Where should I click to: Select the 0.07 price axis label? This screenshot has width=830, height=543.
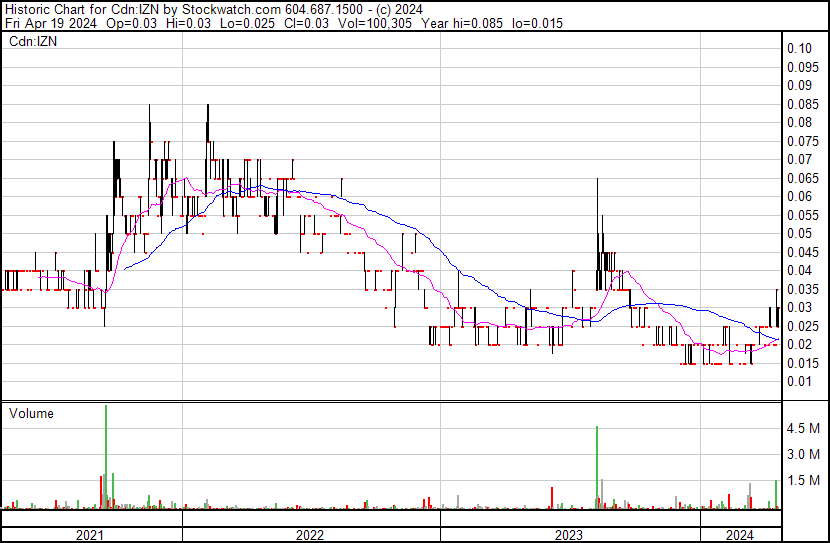pyautogui.click(x=799, y=159)
